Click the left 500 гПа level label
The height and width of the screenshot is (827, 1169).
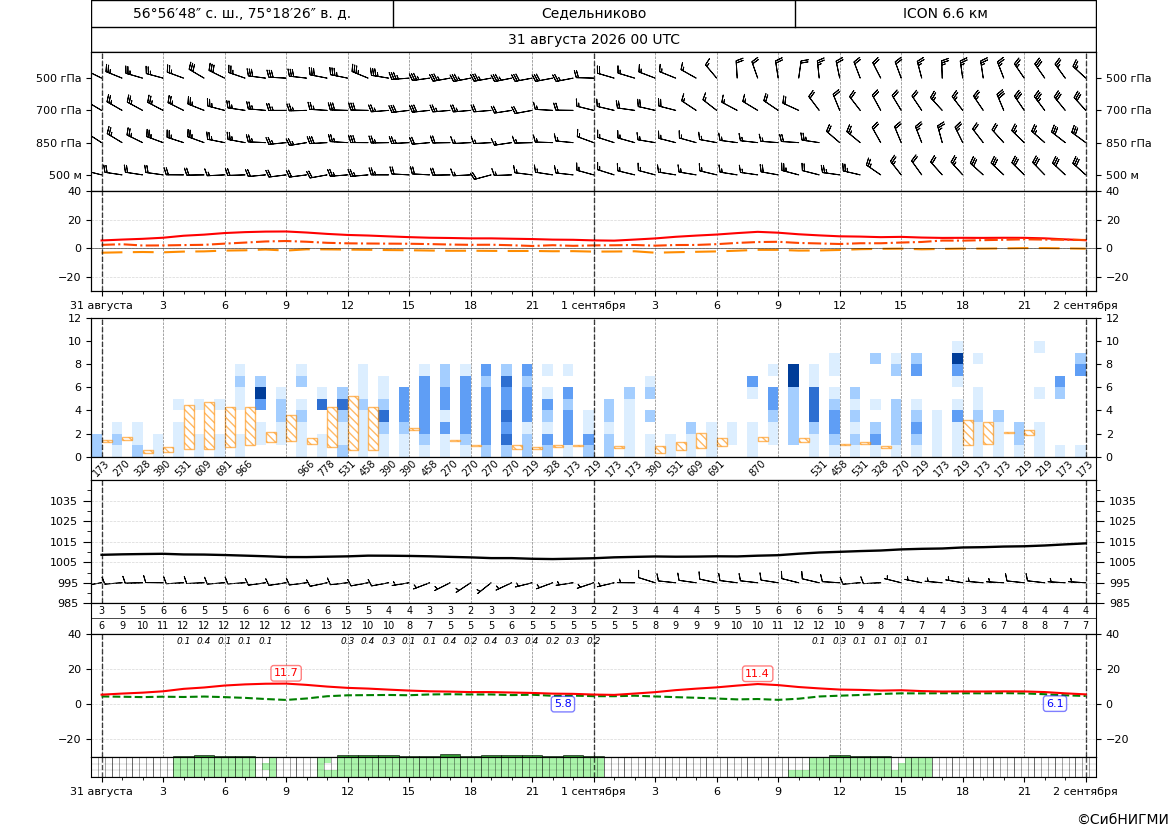[x=59, y=78]
